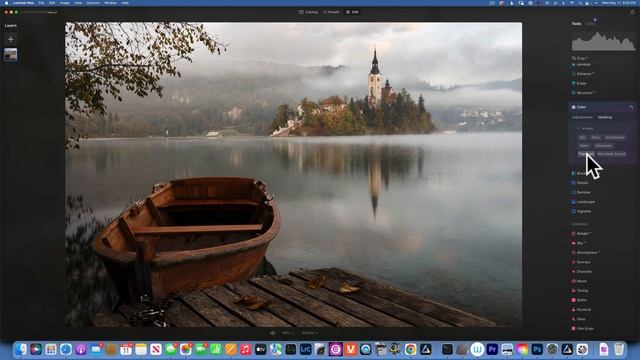640x360 pixels.
Task: Open Finder from the Dock
Action: click(21, 349)
